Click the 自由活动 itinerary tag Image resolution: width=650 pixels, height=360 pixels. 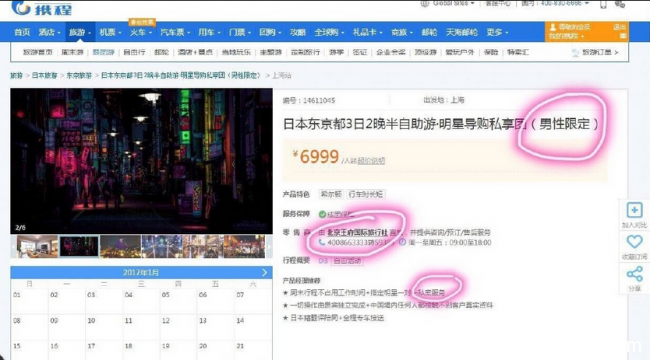(347, 261)
